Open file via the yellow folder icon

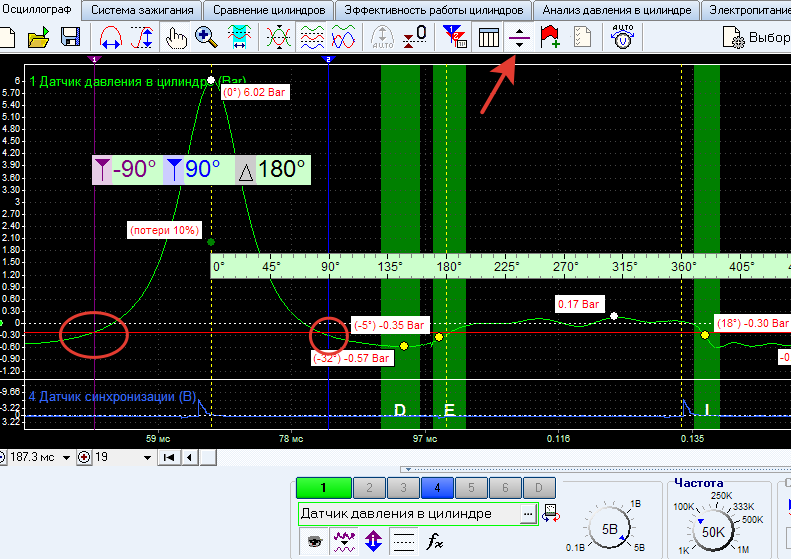(x=38, y=37)
